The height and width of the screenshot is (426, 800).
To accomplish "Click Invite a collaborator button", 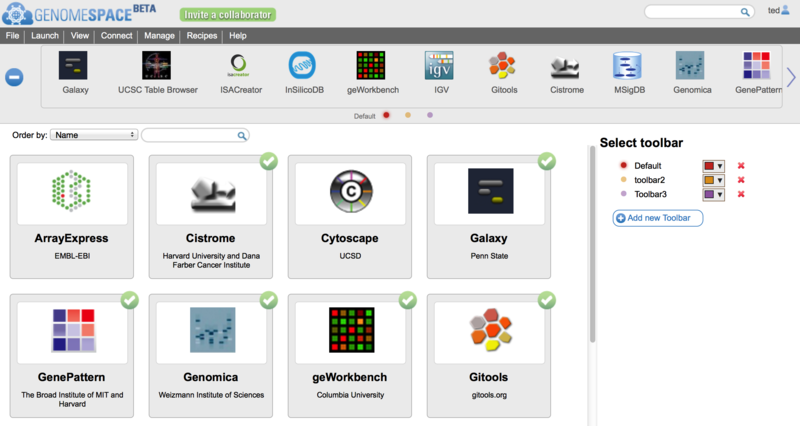I will pyautogui.click(x=228, y=15).
